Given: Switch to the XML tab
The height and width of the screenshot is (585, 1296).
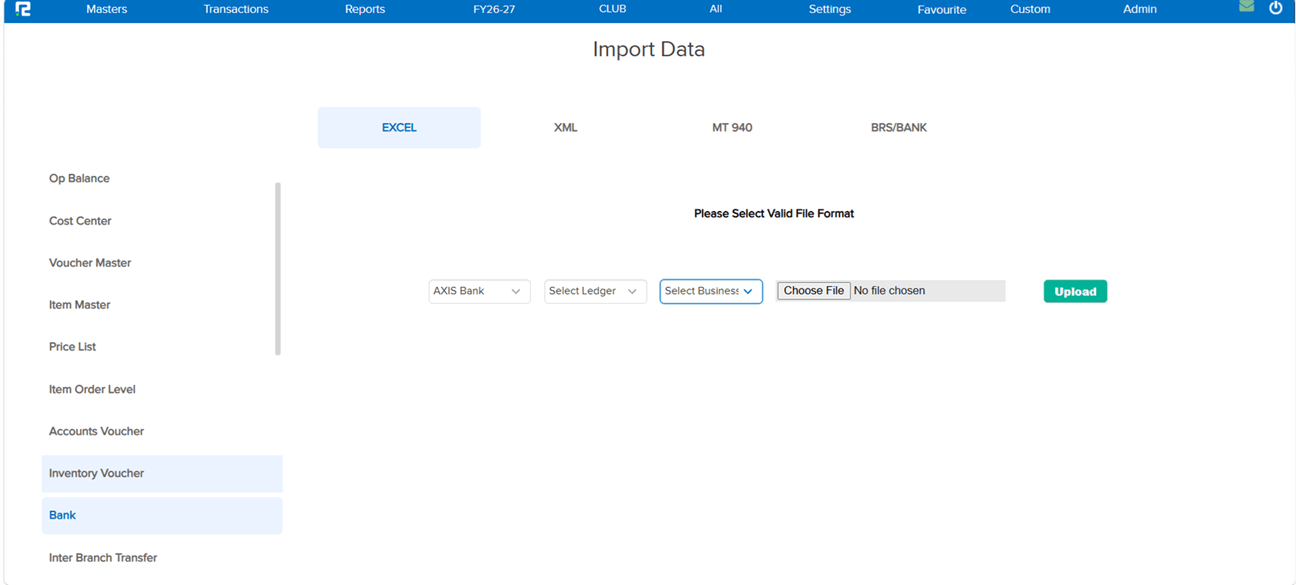Looking at the screenshot, I should point(566,128).
